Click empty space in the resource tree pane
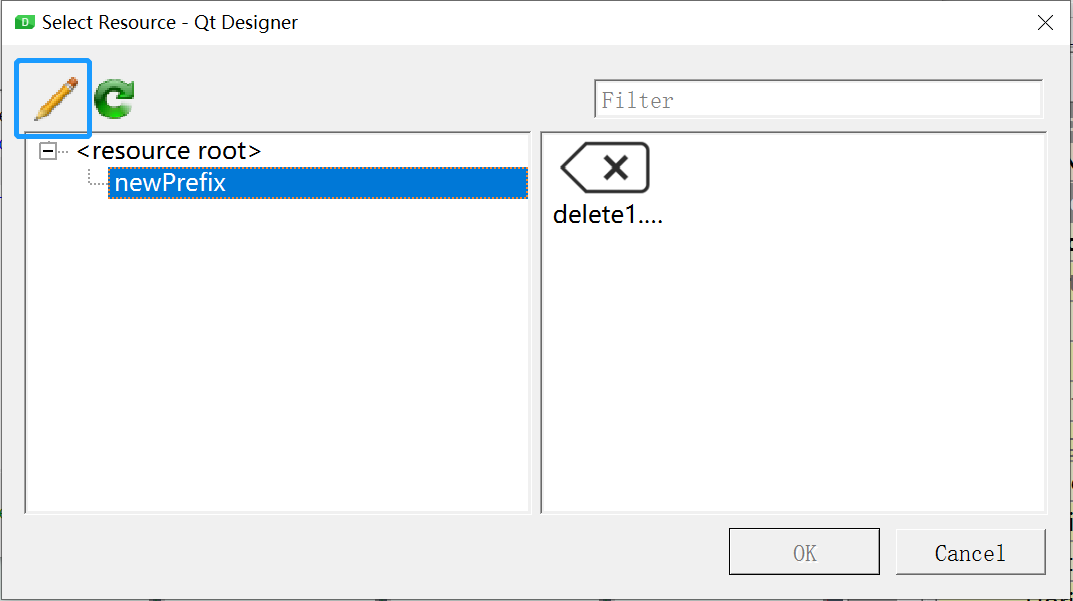1073x601 pixels. pos(277,356)
